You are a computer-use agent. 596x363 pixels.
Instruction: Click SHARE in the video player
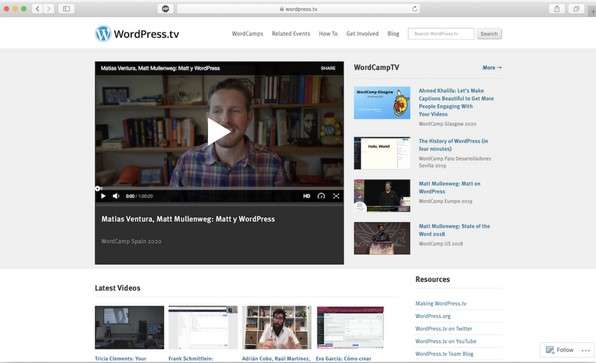pyautogui.click(x=328, y=68)
